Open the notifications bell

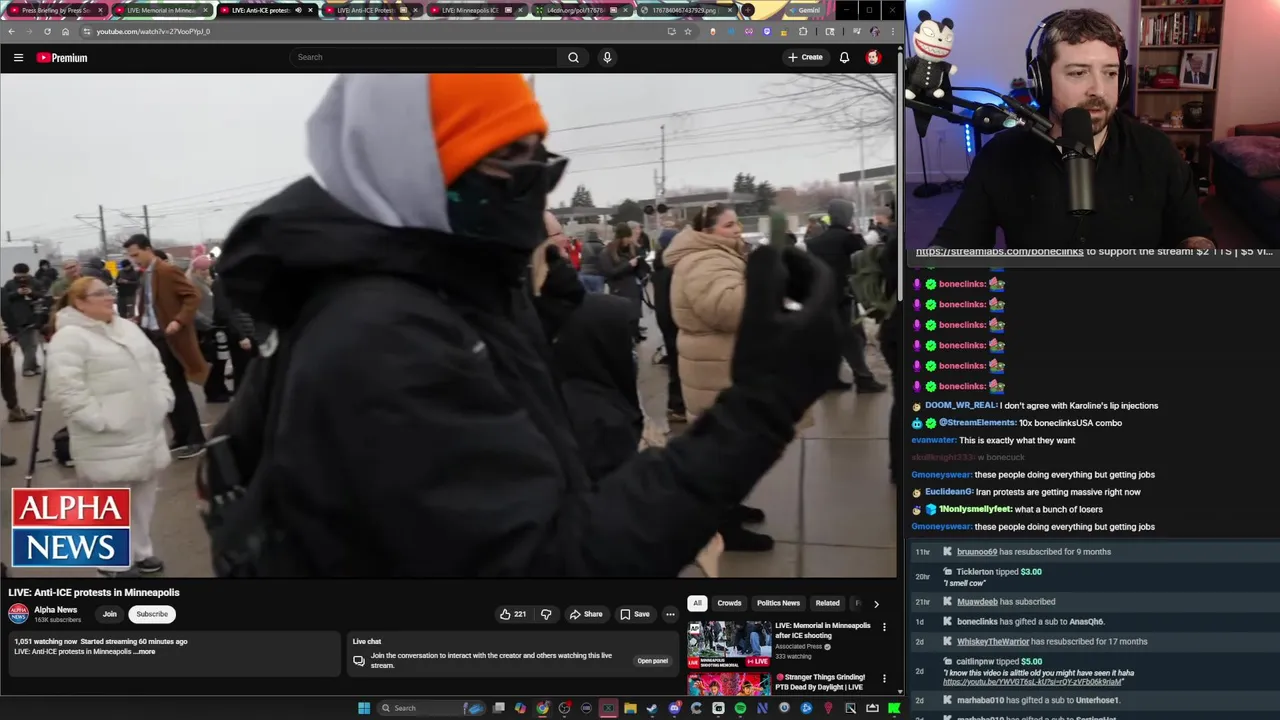[844, 57]
